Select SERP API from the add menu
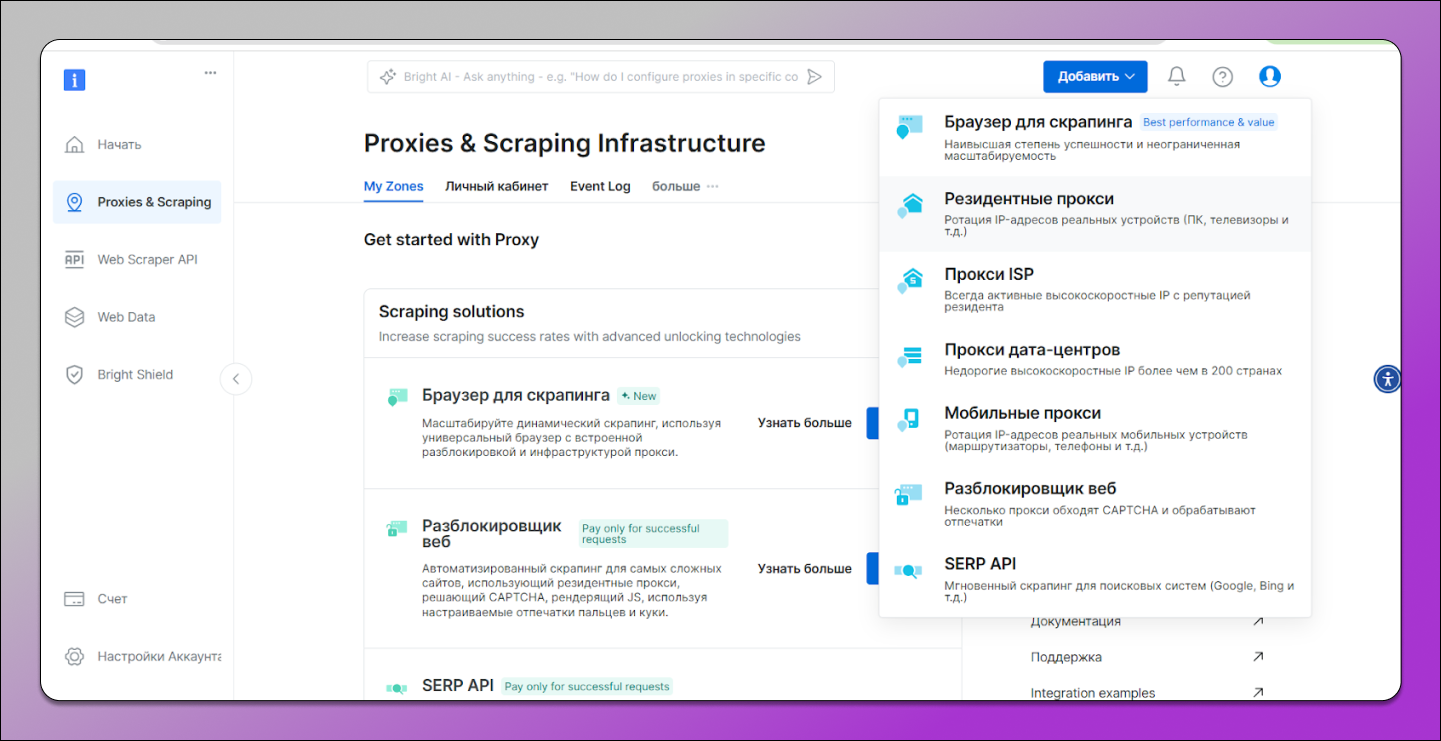This screenshot has width=1441, height=741. coord(1095,578)
